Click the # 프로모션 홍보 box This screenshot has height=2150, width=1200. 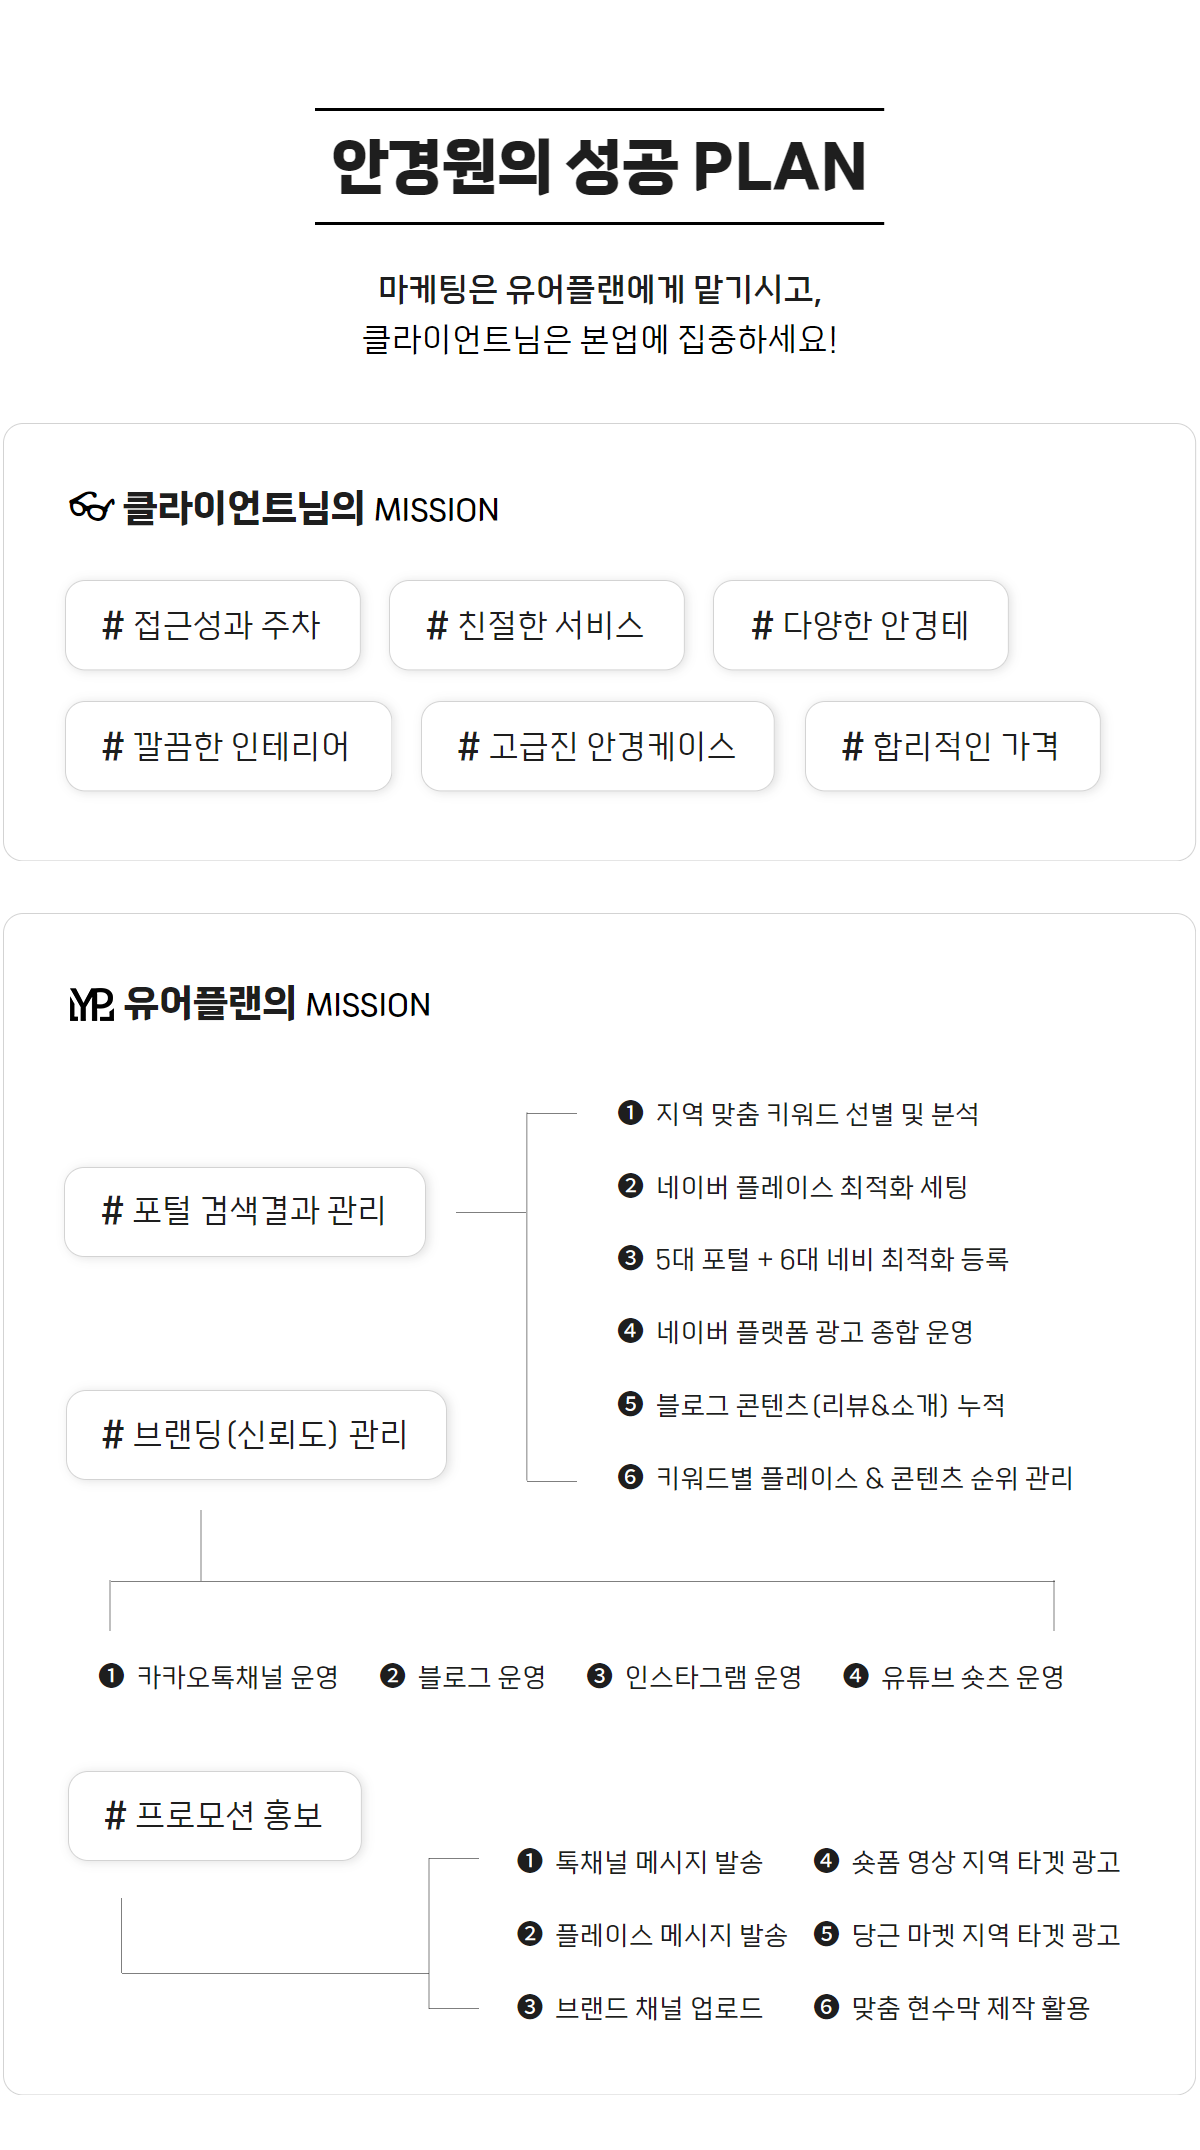215,1816
